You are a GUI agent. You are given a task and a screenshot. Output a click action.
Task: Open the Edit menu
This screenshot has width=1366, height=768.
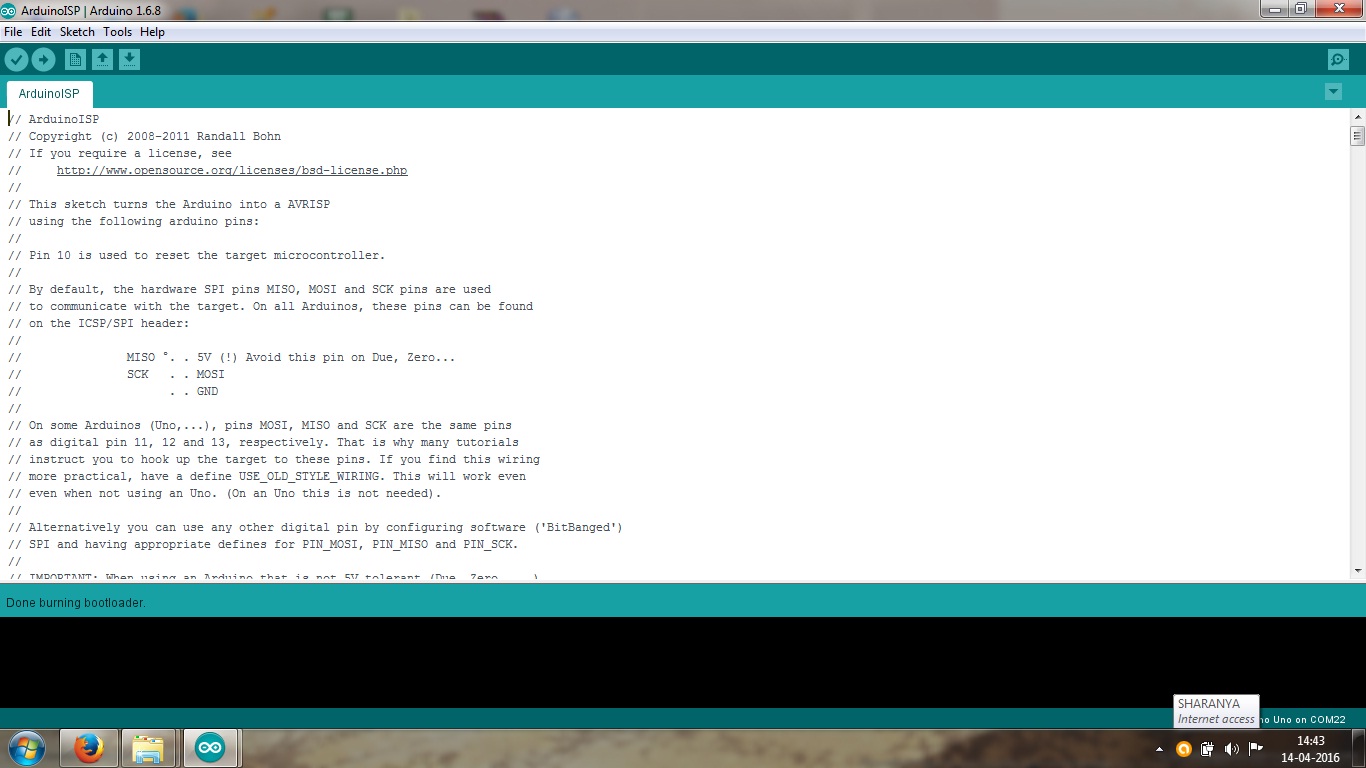click(x=41, y=32)
